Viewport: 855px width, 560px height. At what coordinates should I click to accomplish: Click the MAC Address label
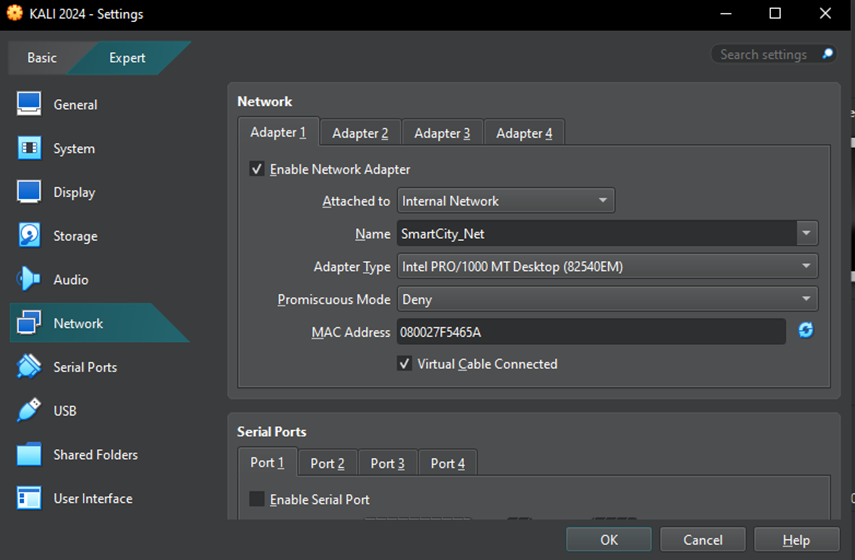tap(351, 332)
